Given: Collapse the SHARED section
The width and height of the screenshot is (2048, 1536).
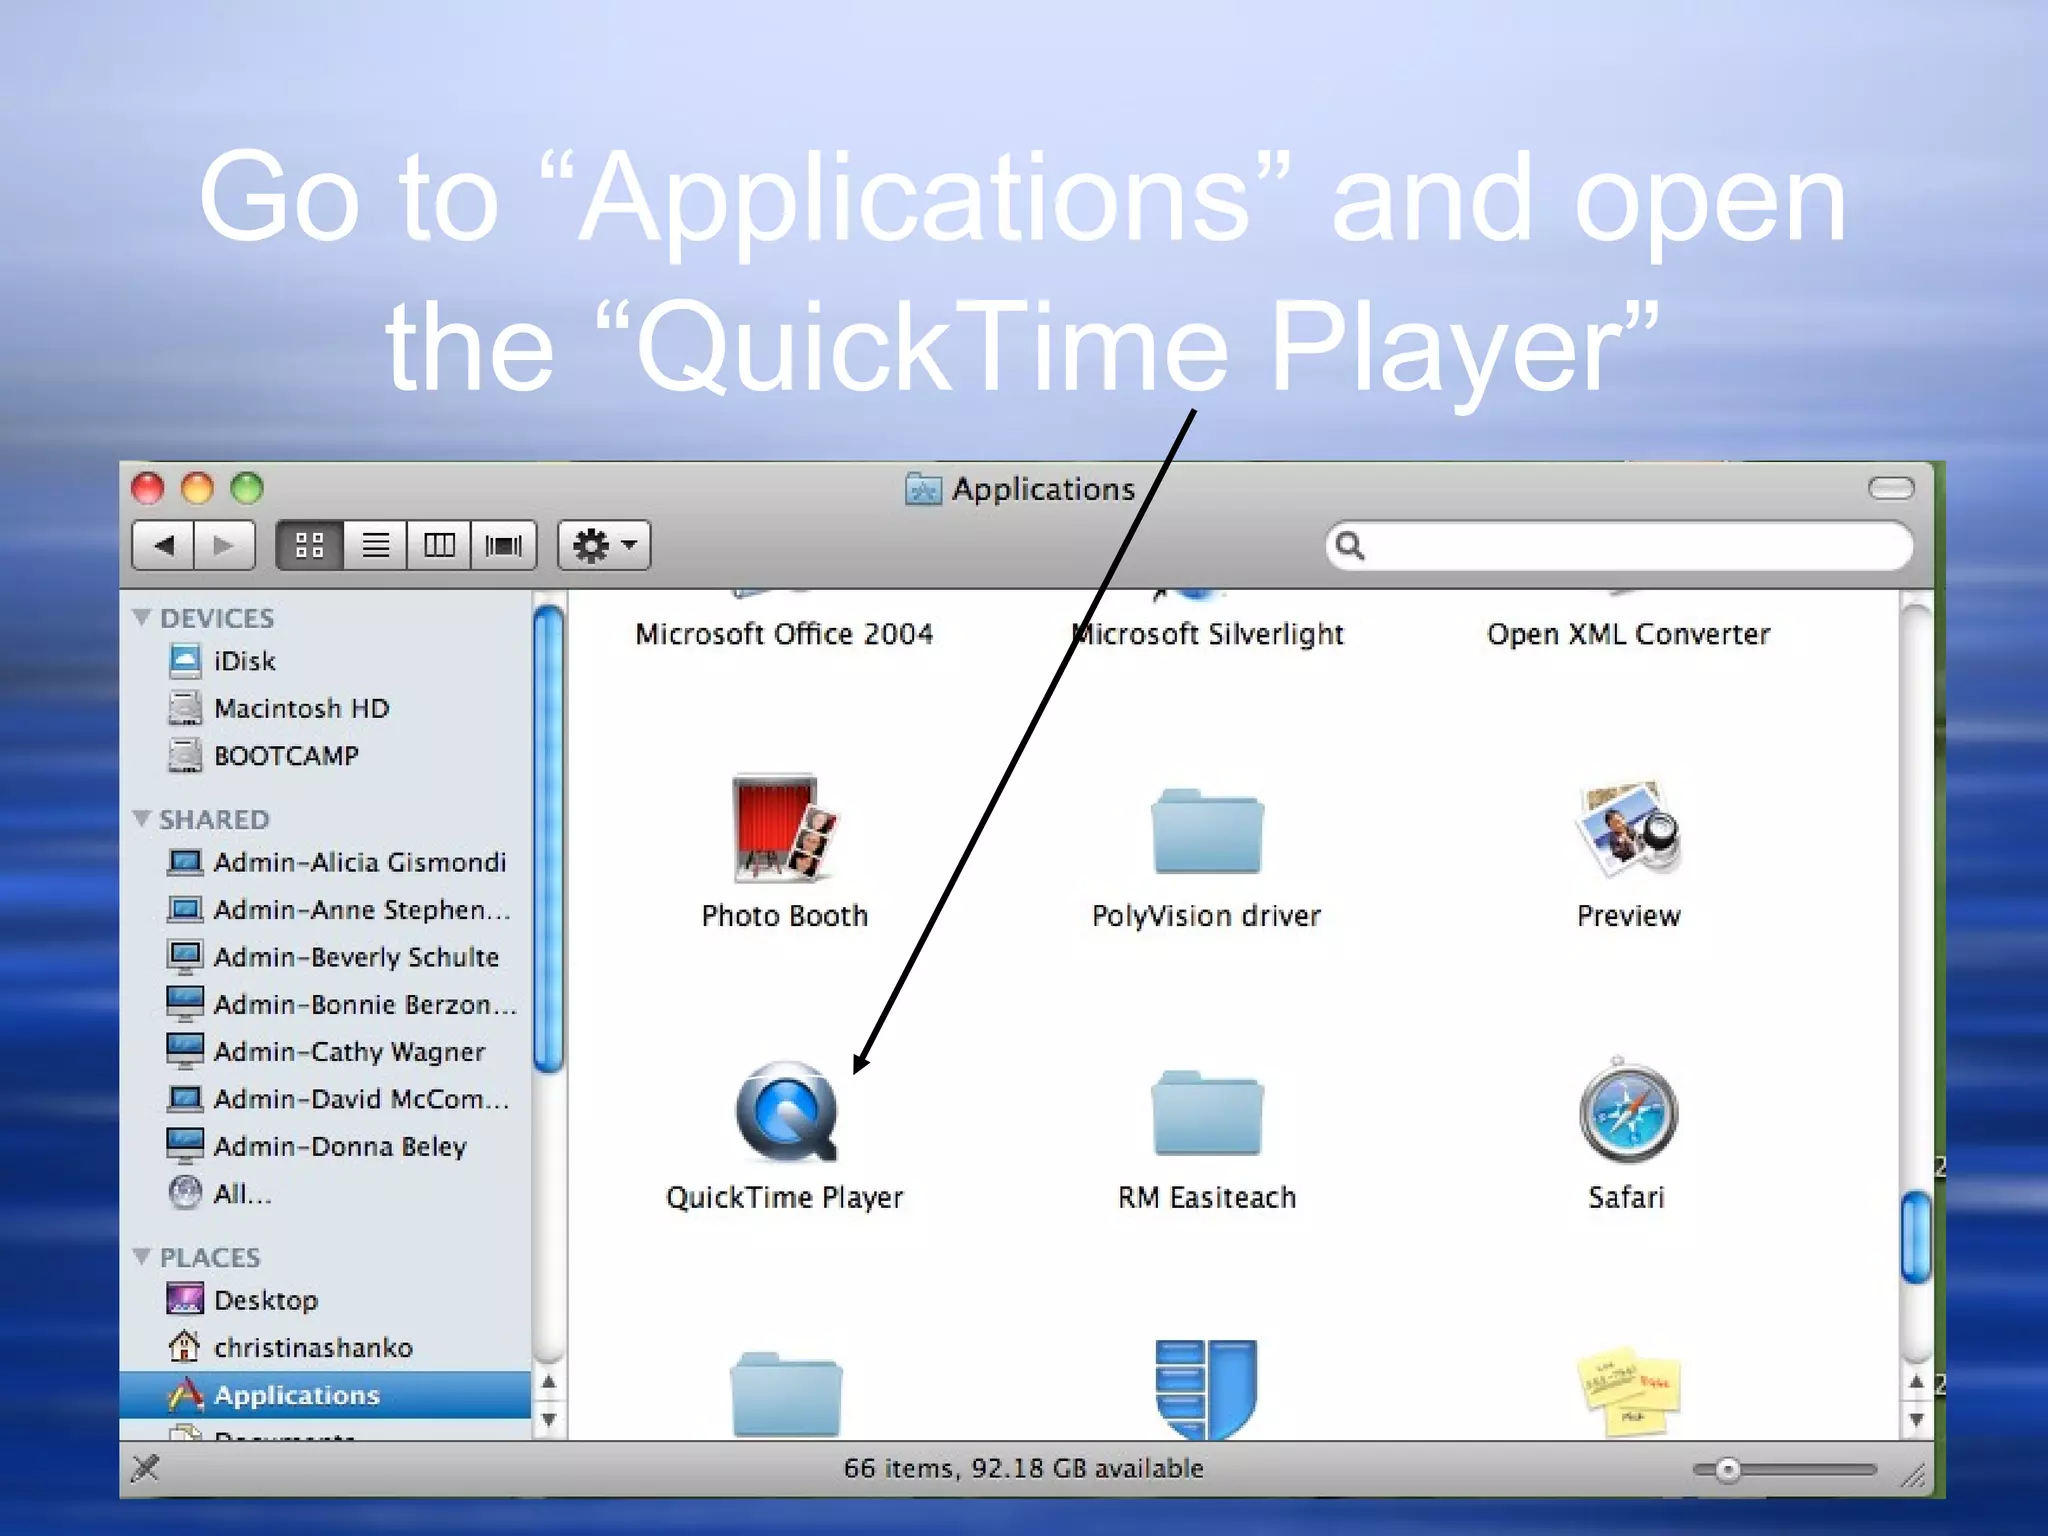Looking at the screenshot, I should click(142, 818).
